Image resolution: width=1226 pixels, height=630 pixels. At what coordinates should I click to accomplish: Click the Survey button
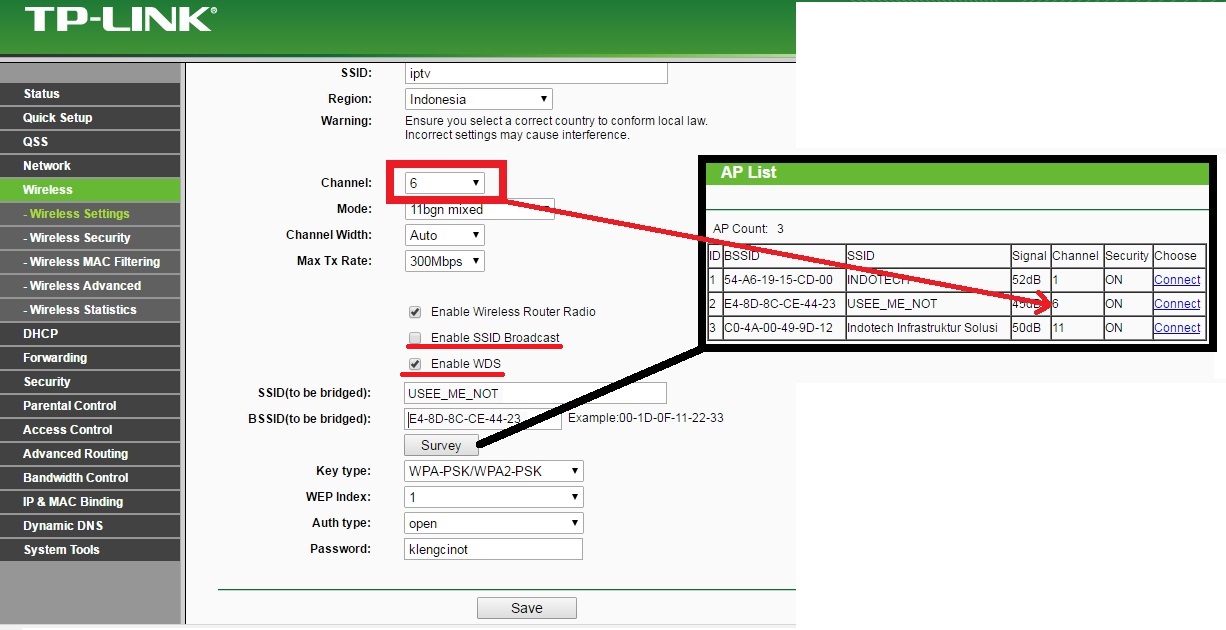point(441,445)
